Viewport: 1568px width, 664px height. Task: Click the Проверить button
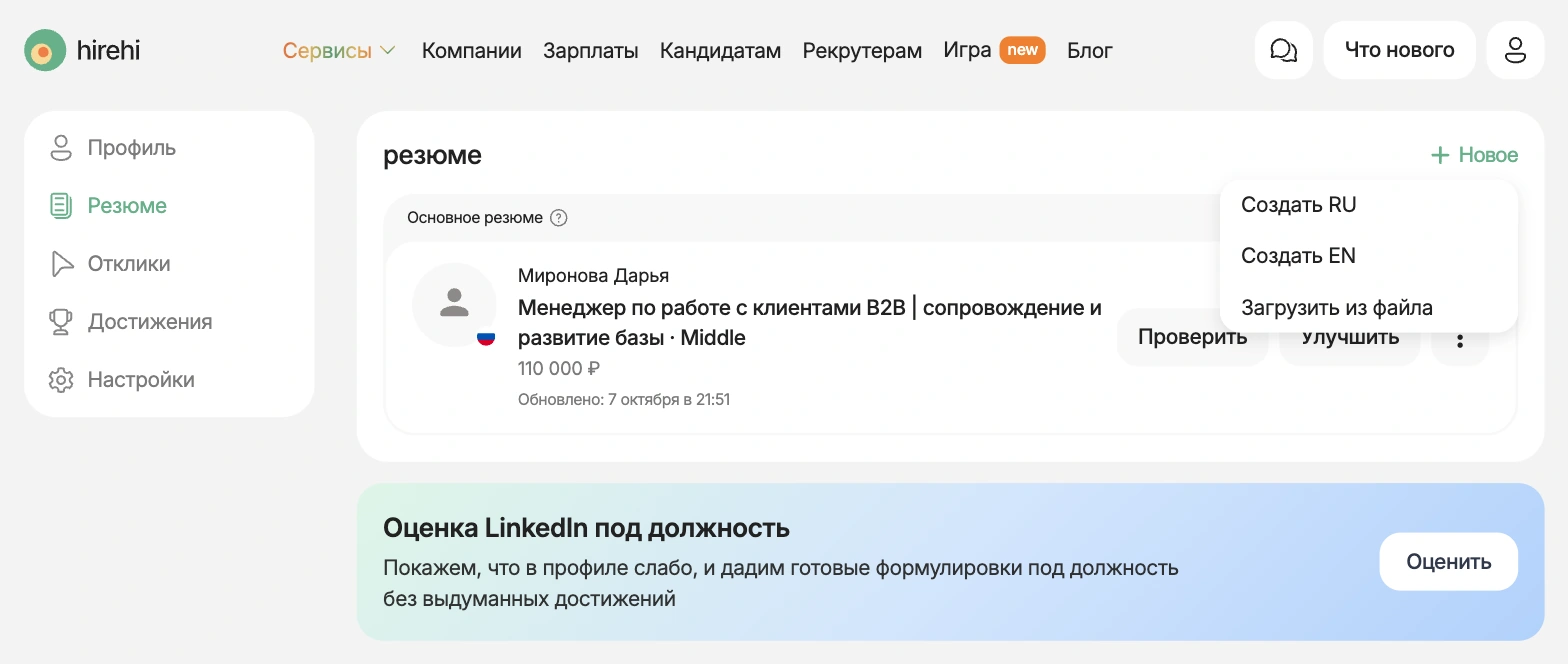pos(1192,337)
